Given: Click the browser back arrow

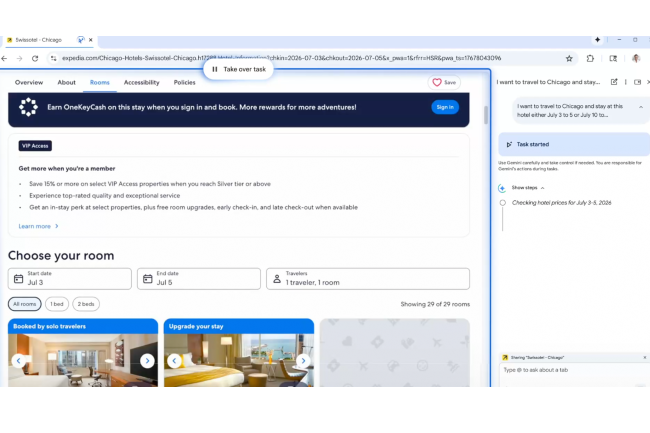Looking at the screenshot, I should pyautogui.click(x=8, y=58).
